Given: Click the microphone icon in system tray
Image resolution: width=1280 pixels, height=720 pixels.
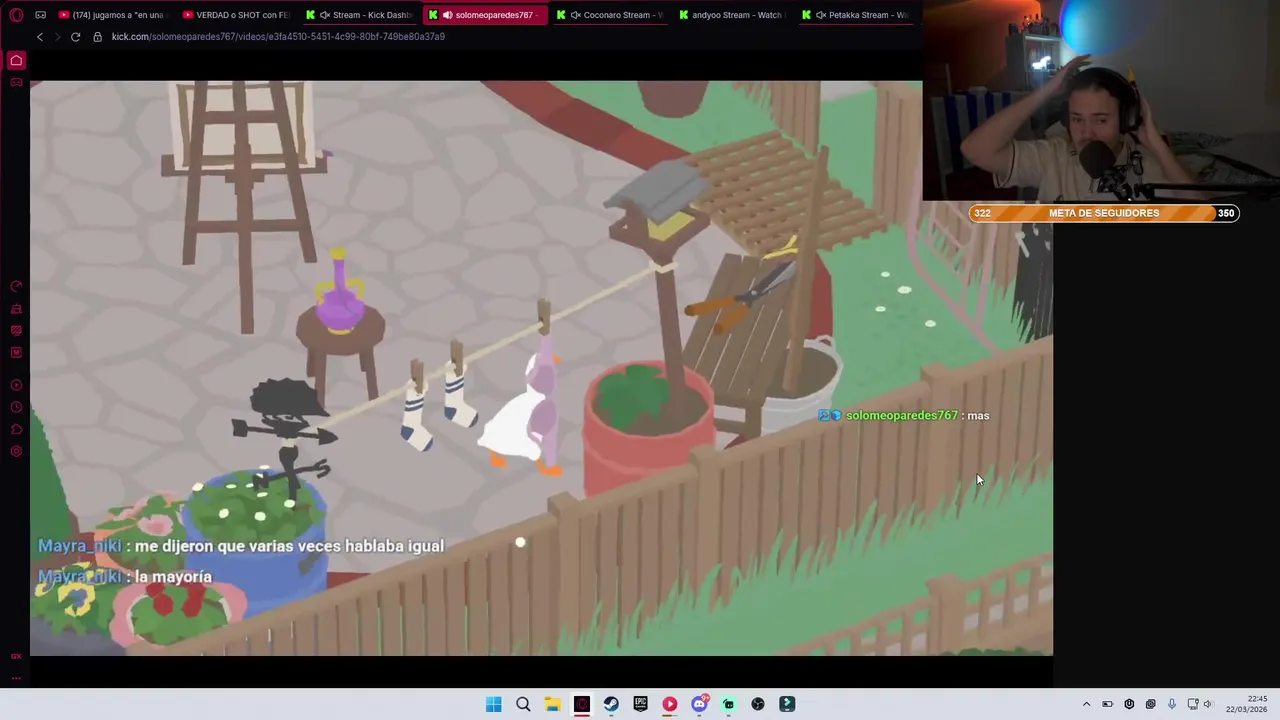Looking at the screenshot, I should click(1172, 704).
